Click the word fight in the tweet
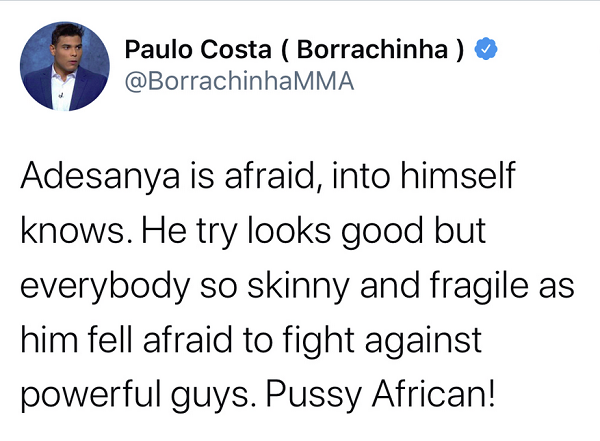Image resolution: width=600 pixels, height=441 pixels. pyautogui.click(x=319, y=341)
